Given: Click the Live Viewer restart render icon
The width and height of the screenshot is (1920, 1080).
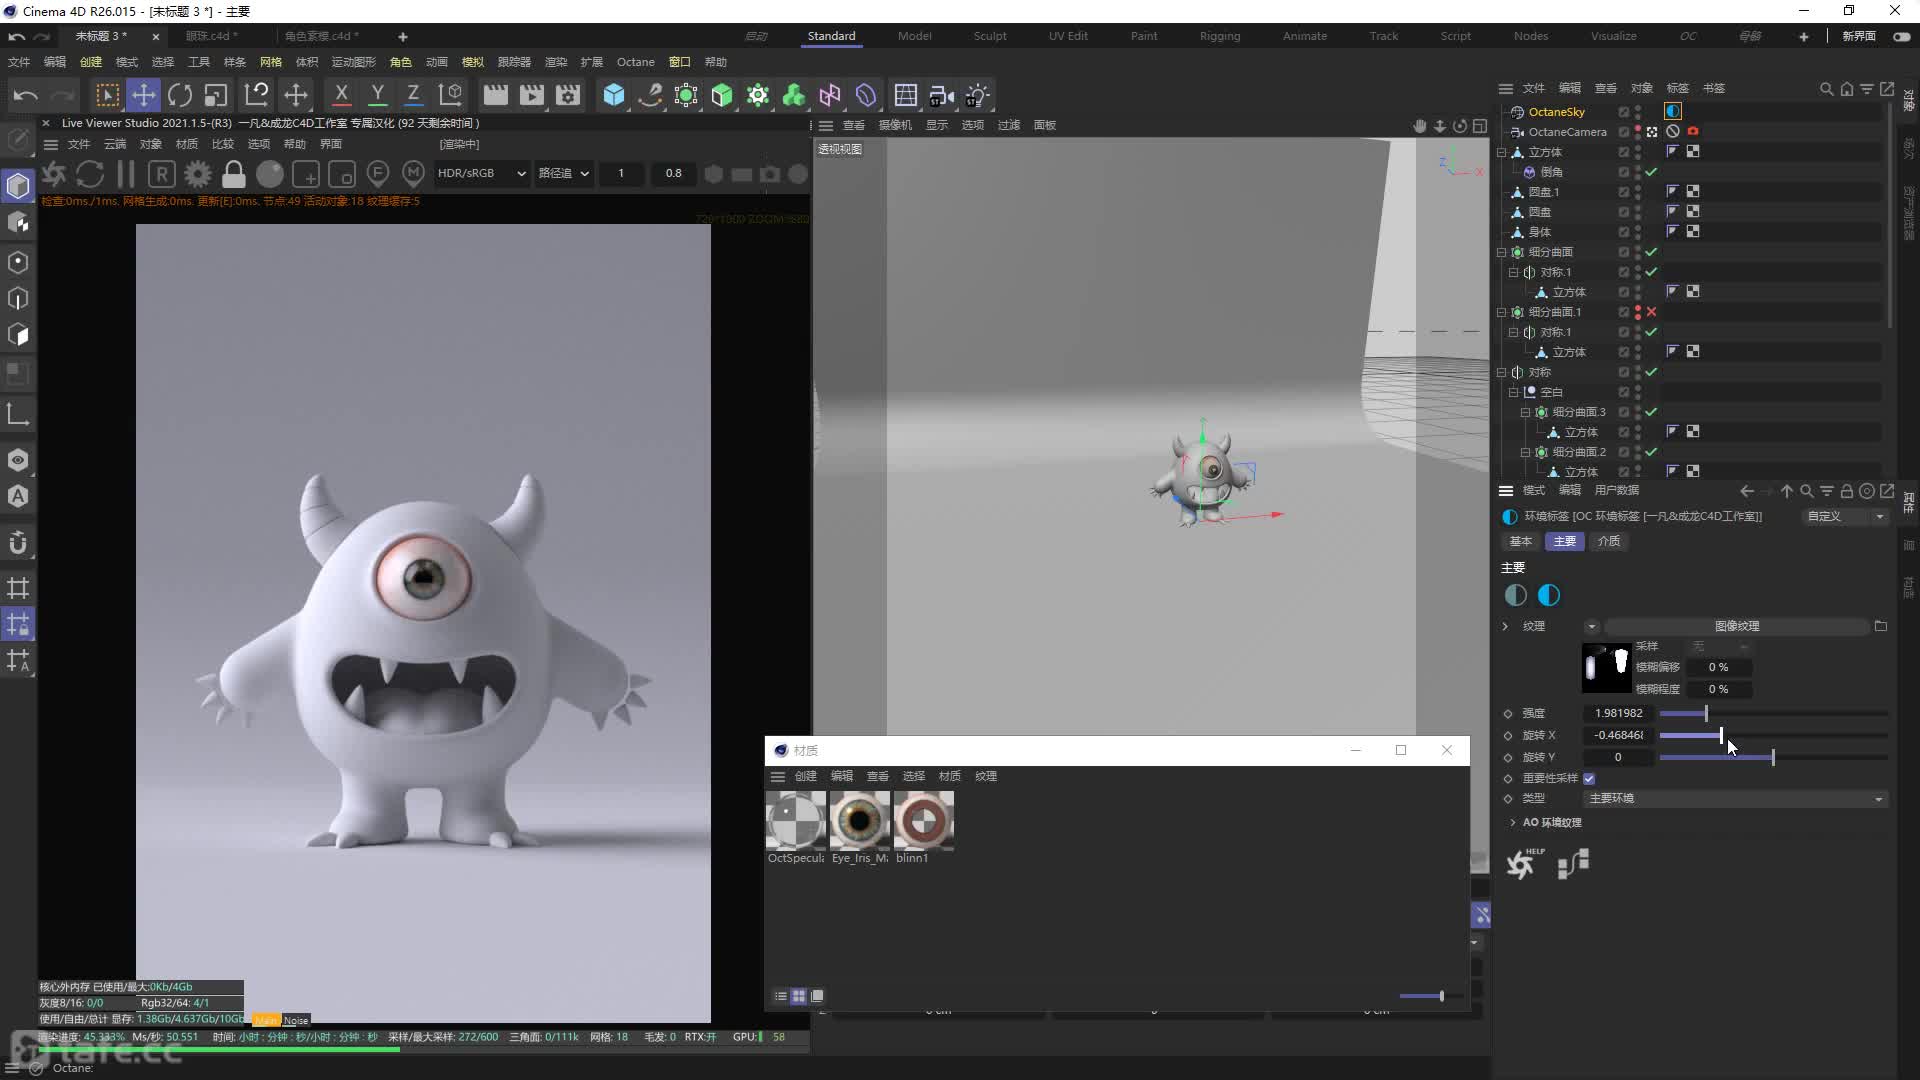Looking at the screenshot, I should (90, 174).
